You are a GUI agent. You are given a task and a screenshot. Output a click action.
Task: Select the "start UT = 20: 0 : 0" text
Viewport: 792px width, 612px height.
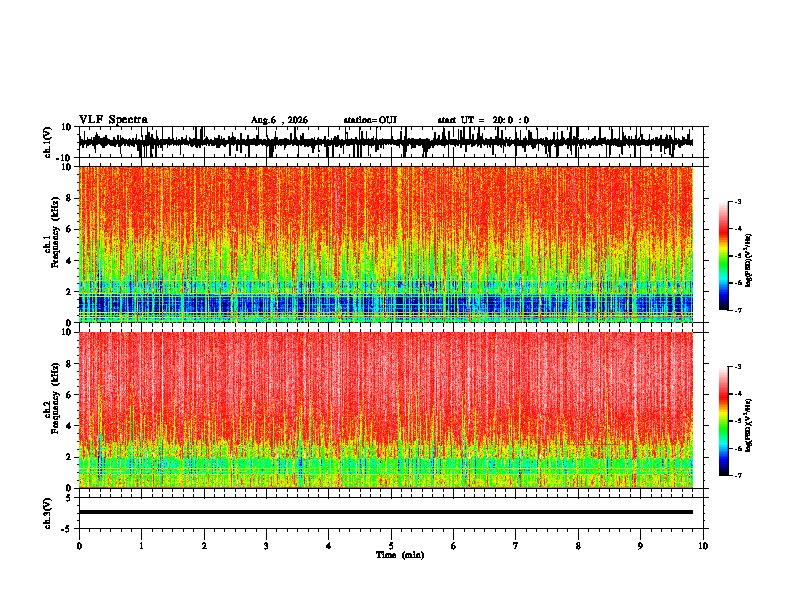(x=483, y=120)
